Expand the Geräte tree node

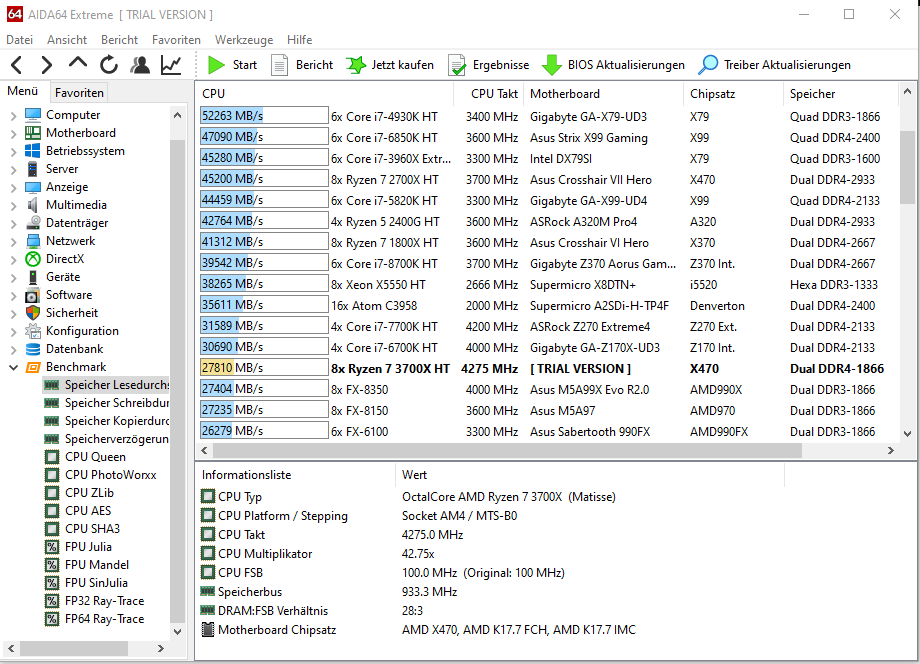click(13, 277)
